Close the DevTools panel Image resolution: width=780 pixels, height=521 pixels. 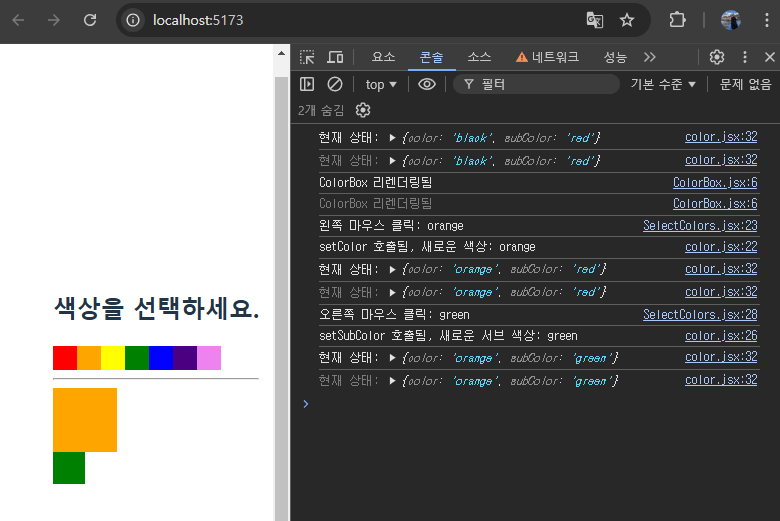pyautogui.click(x=770, y=57)
